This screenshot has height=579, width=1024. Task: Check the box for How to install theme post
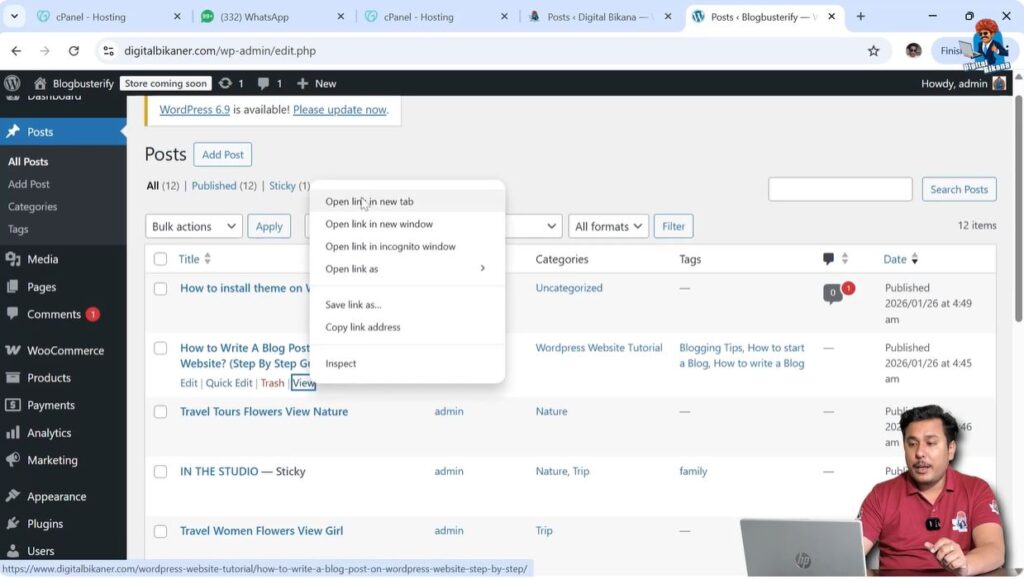pos(160,289)
